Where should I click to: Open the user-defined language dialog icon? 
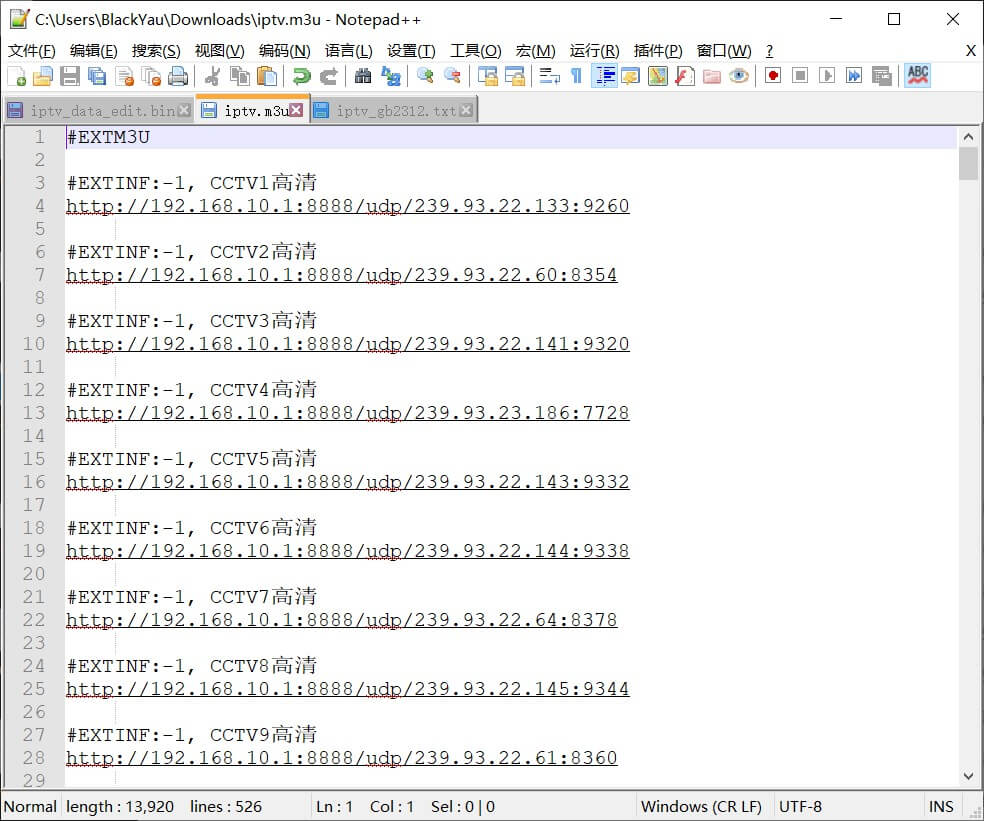point(630,77)
